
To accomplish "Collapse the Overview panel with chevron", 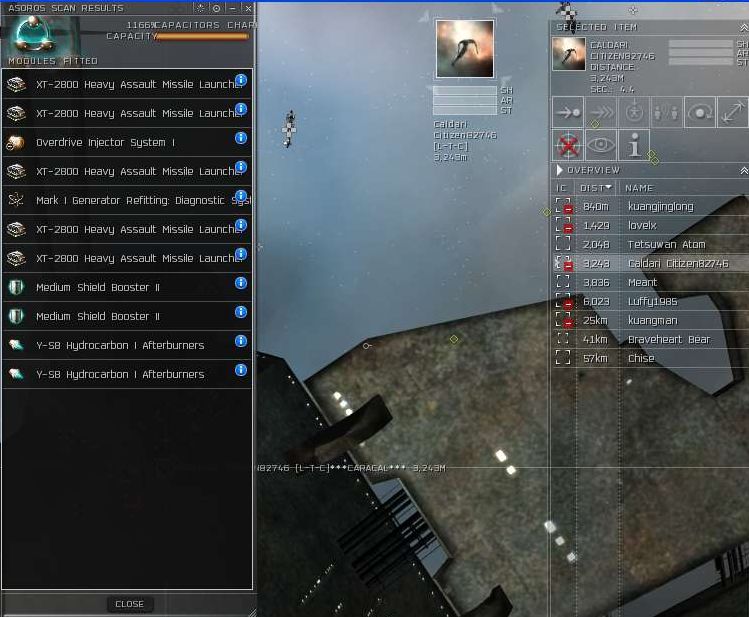I will tap(744, 171).
